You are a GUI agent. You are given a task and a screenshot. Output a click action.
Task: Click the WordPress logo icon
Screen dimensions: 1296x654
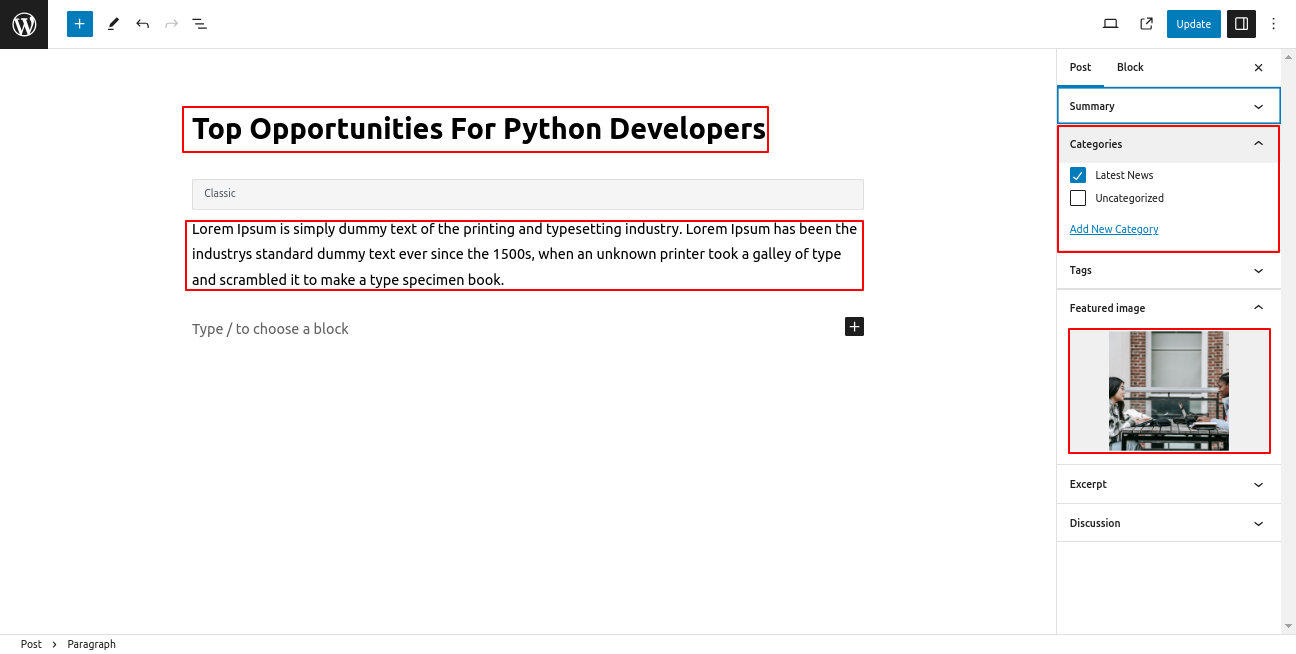pyautogui.click(x=24, y=24)
